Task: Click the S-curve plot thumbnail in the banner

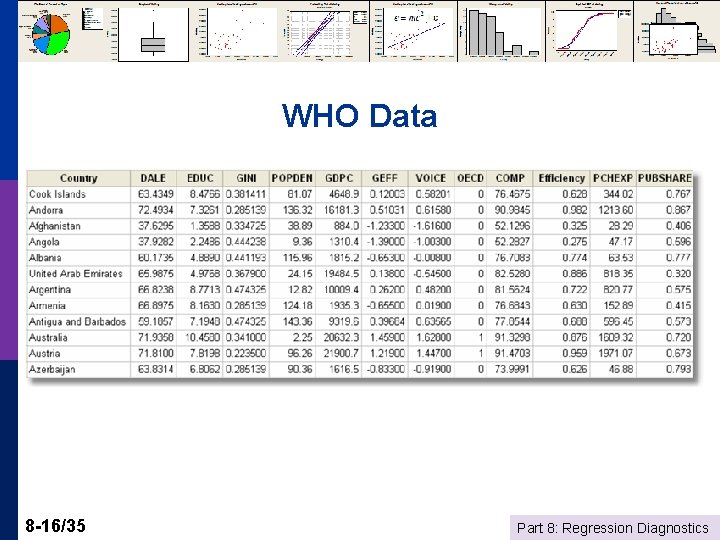Action: 590,31
